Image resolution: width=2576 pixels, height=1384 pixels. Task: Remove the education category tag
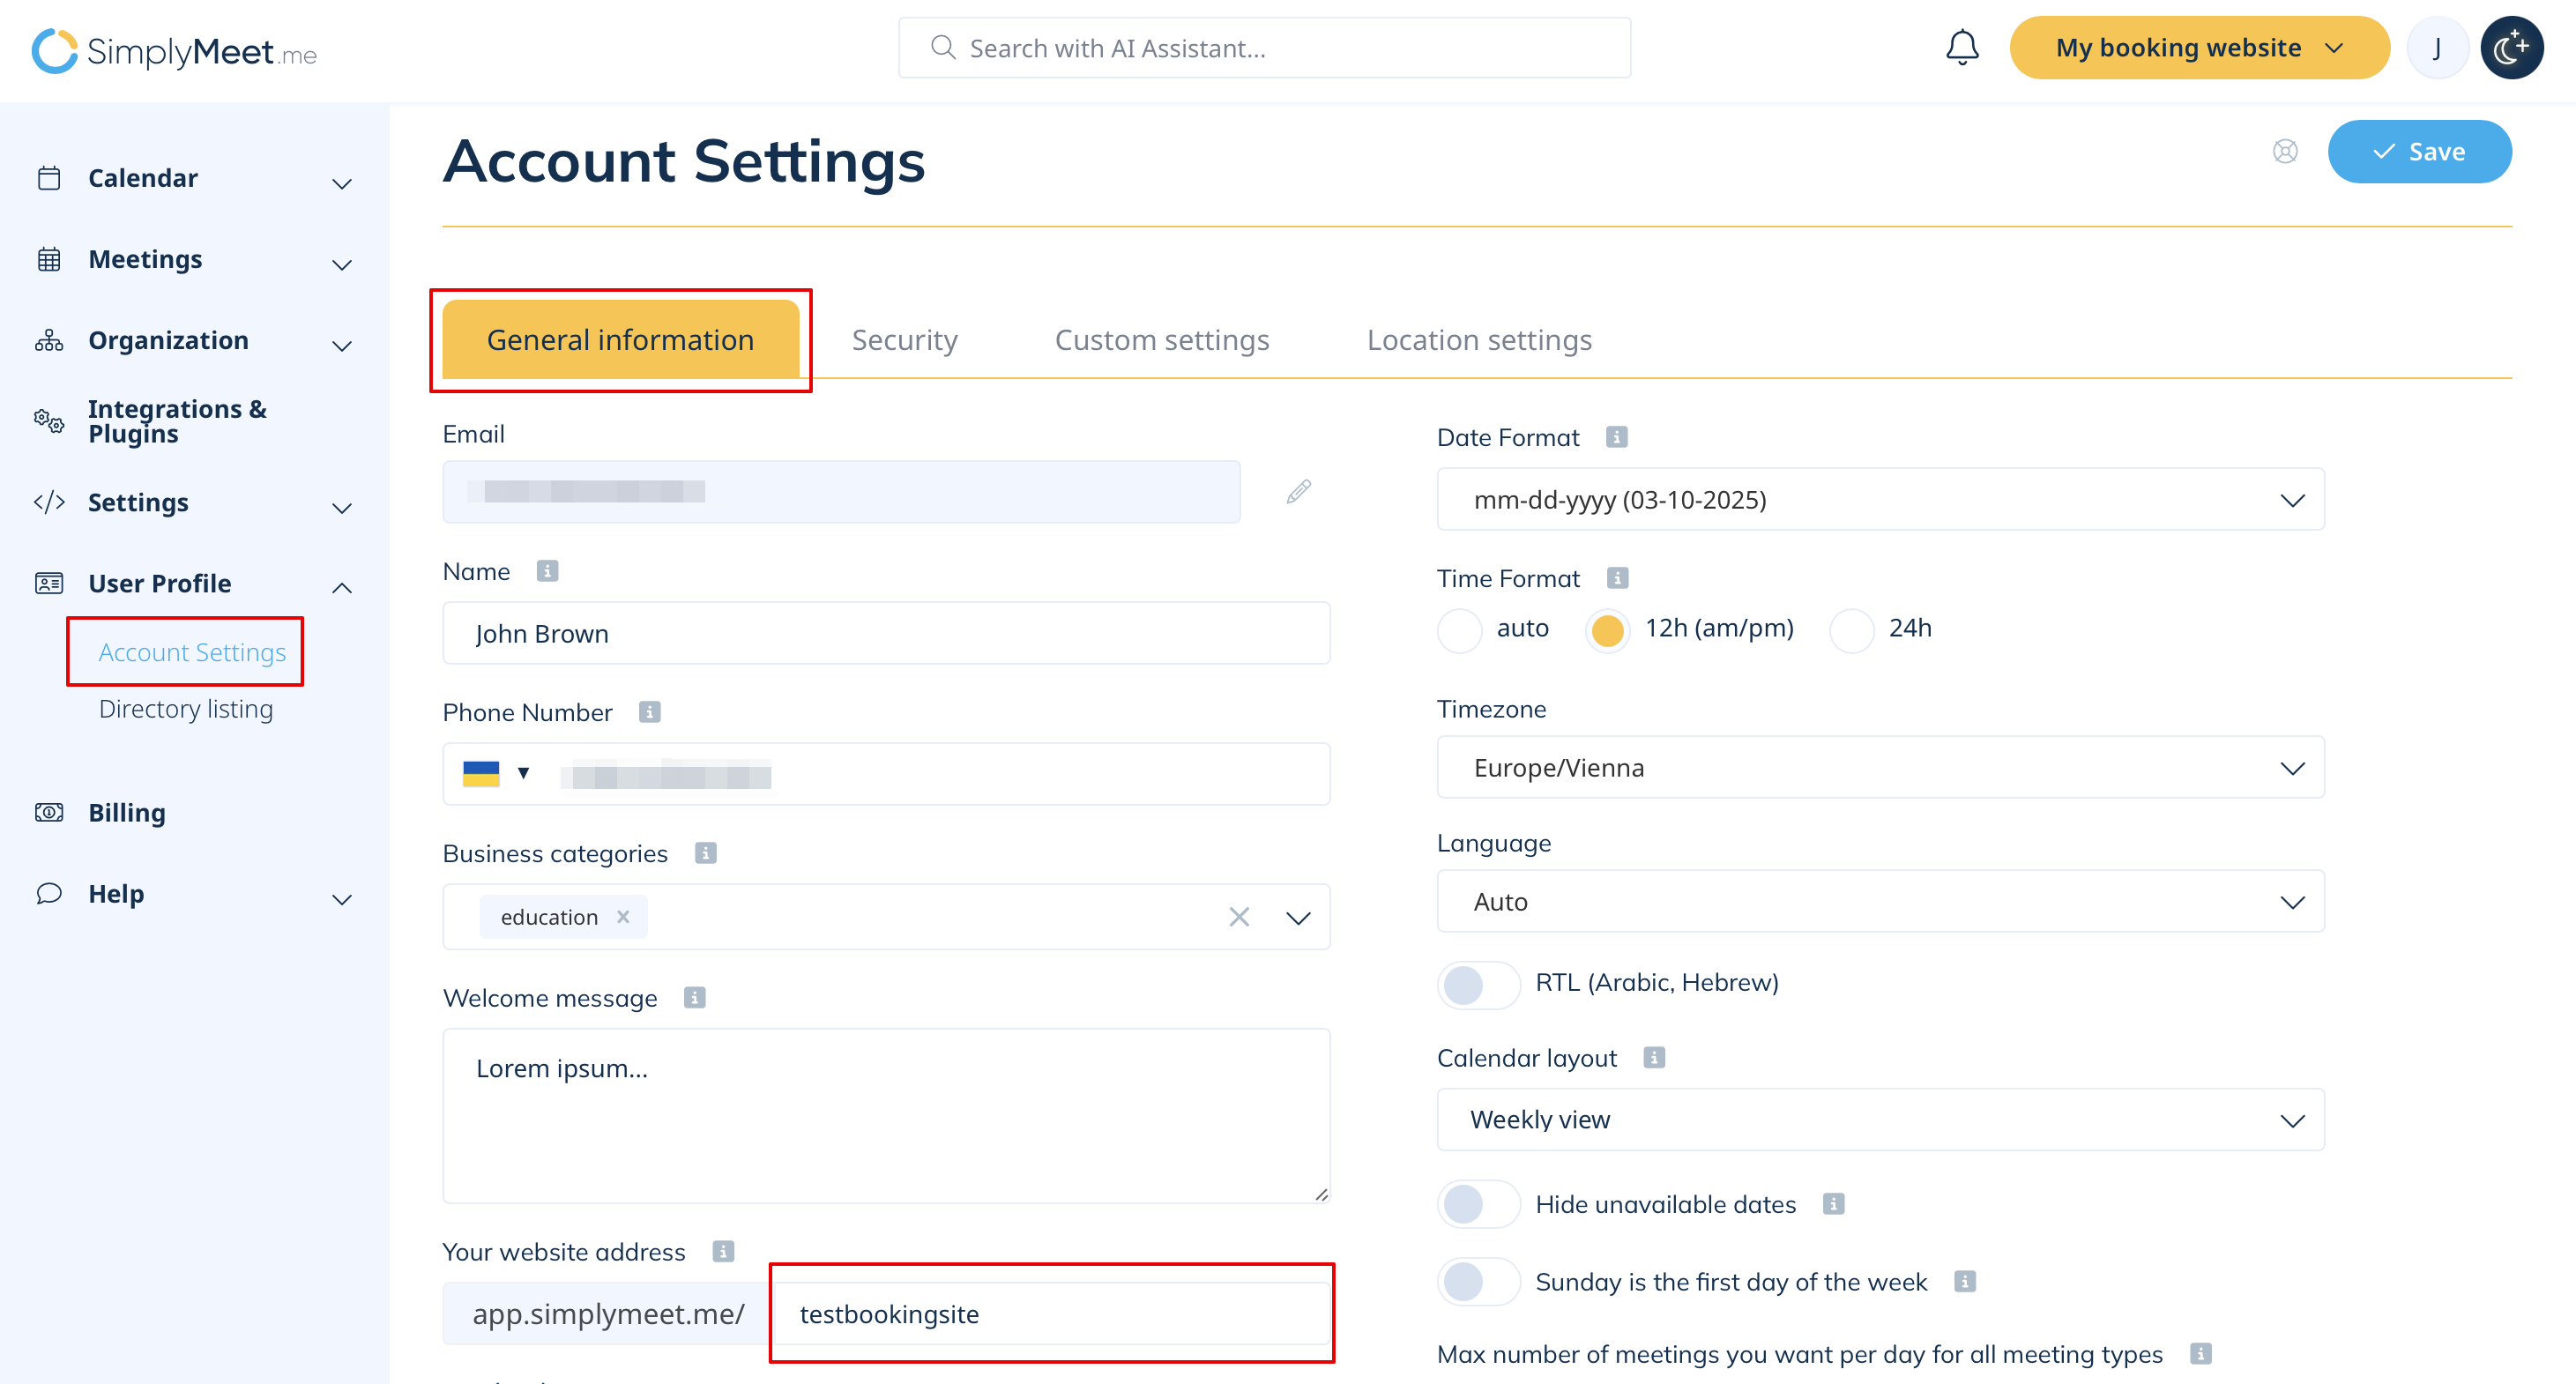pos(623,916)
